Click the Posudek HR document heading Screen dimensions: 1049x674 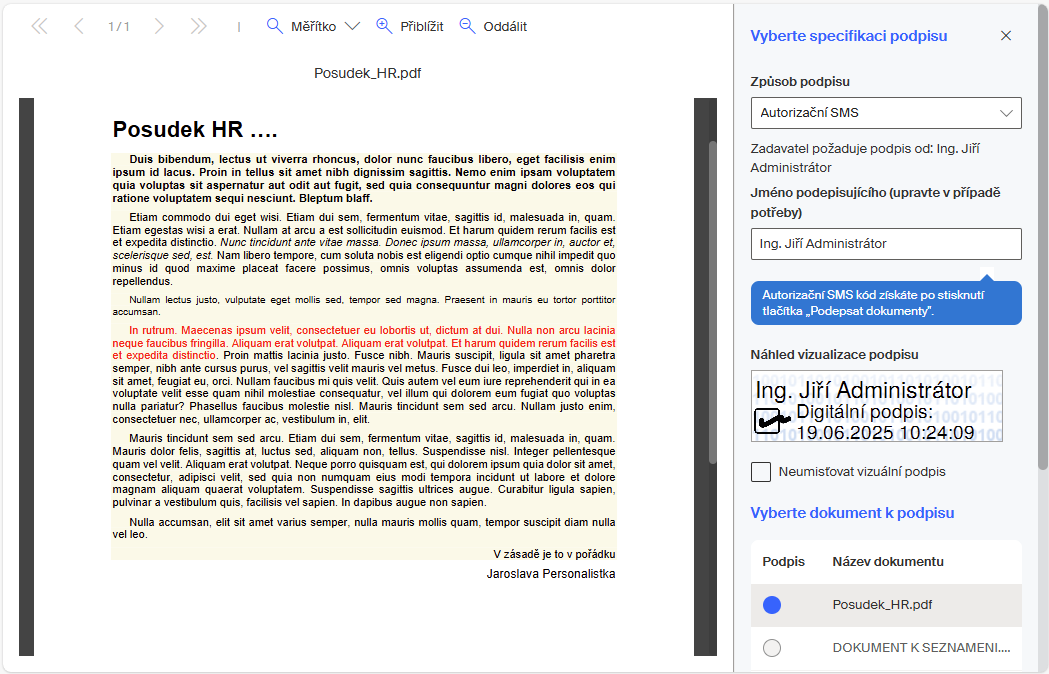(195, 129)
